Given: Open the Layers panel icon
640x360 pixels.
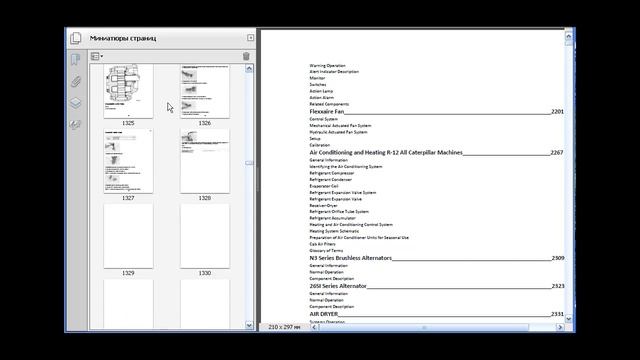Looking at the screenshot, I should click(76, 103).
